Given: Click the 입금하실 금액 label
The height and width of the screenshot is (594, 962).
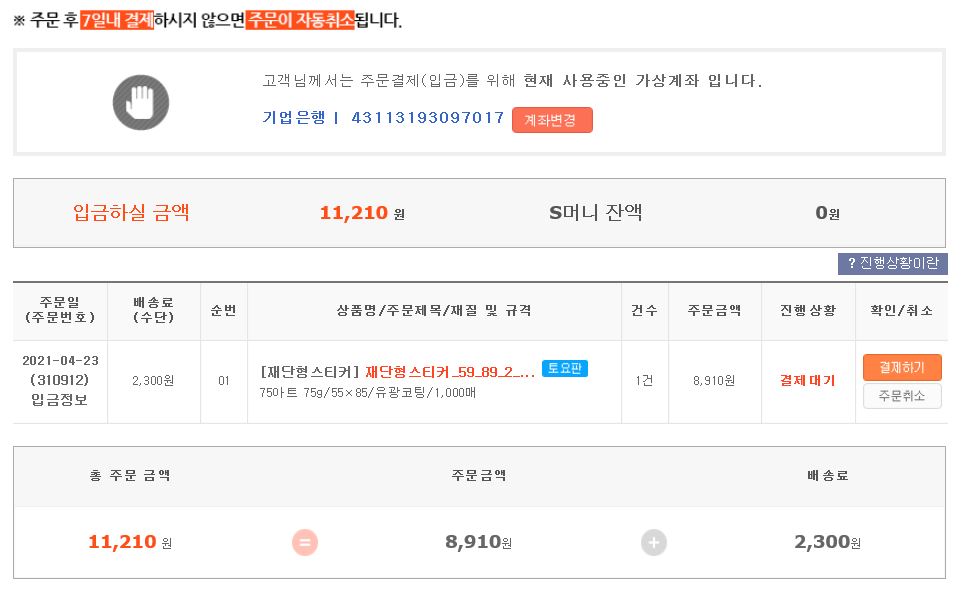Looking at the screenshot, I should (x=131, y=212).
